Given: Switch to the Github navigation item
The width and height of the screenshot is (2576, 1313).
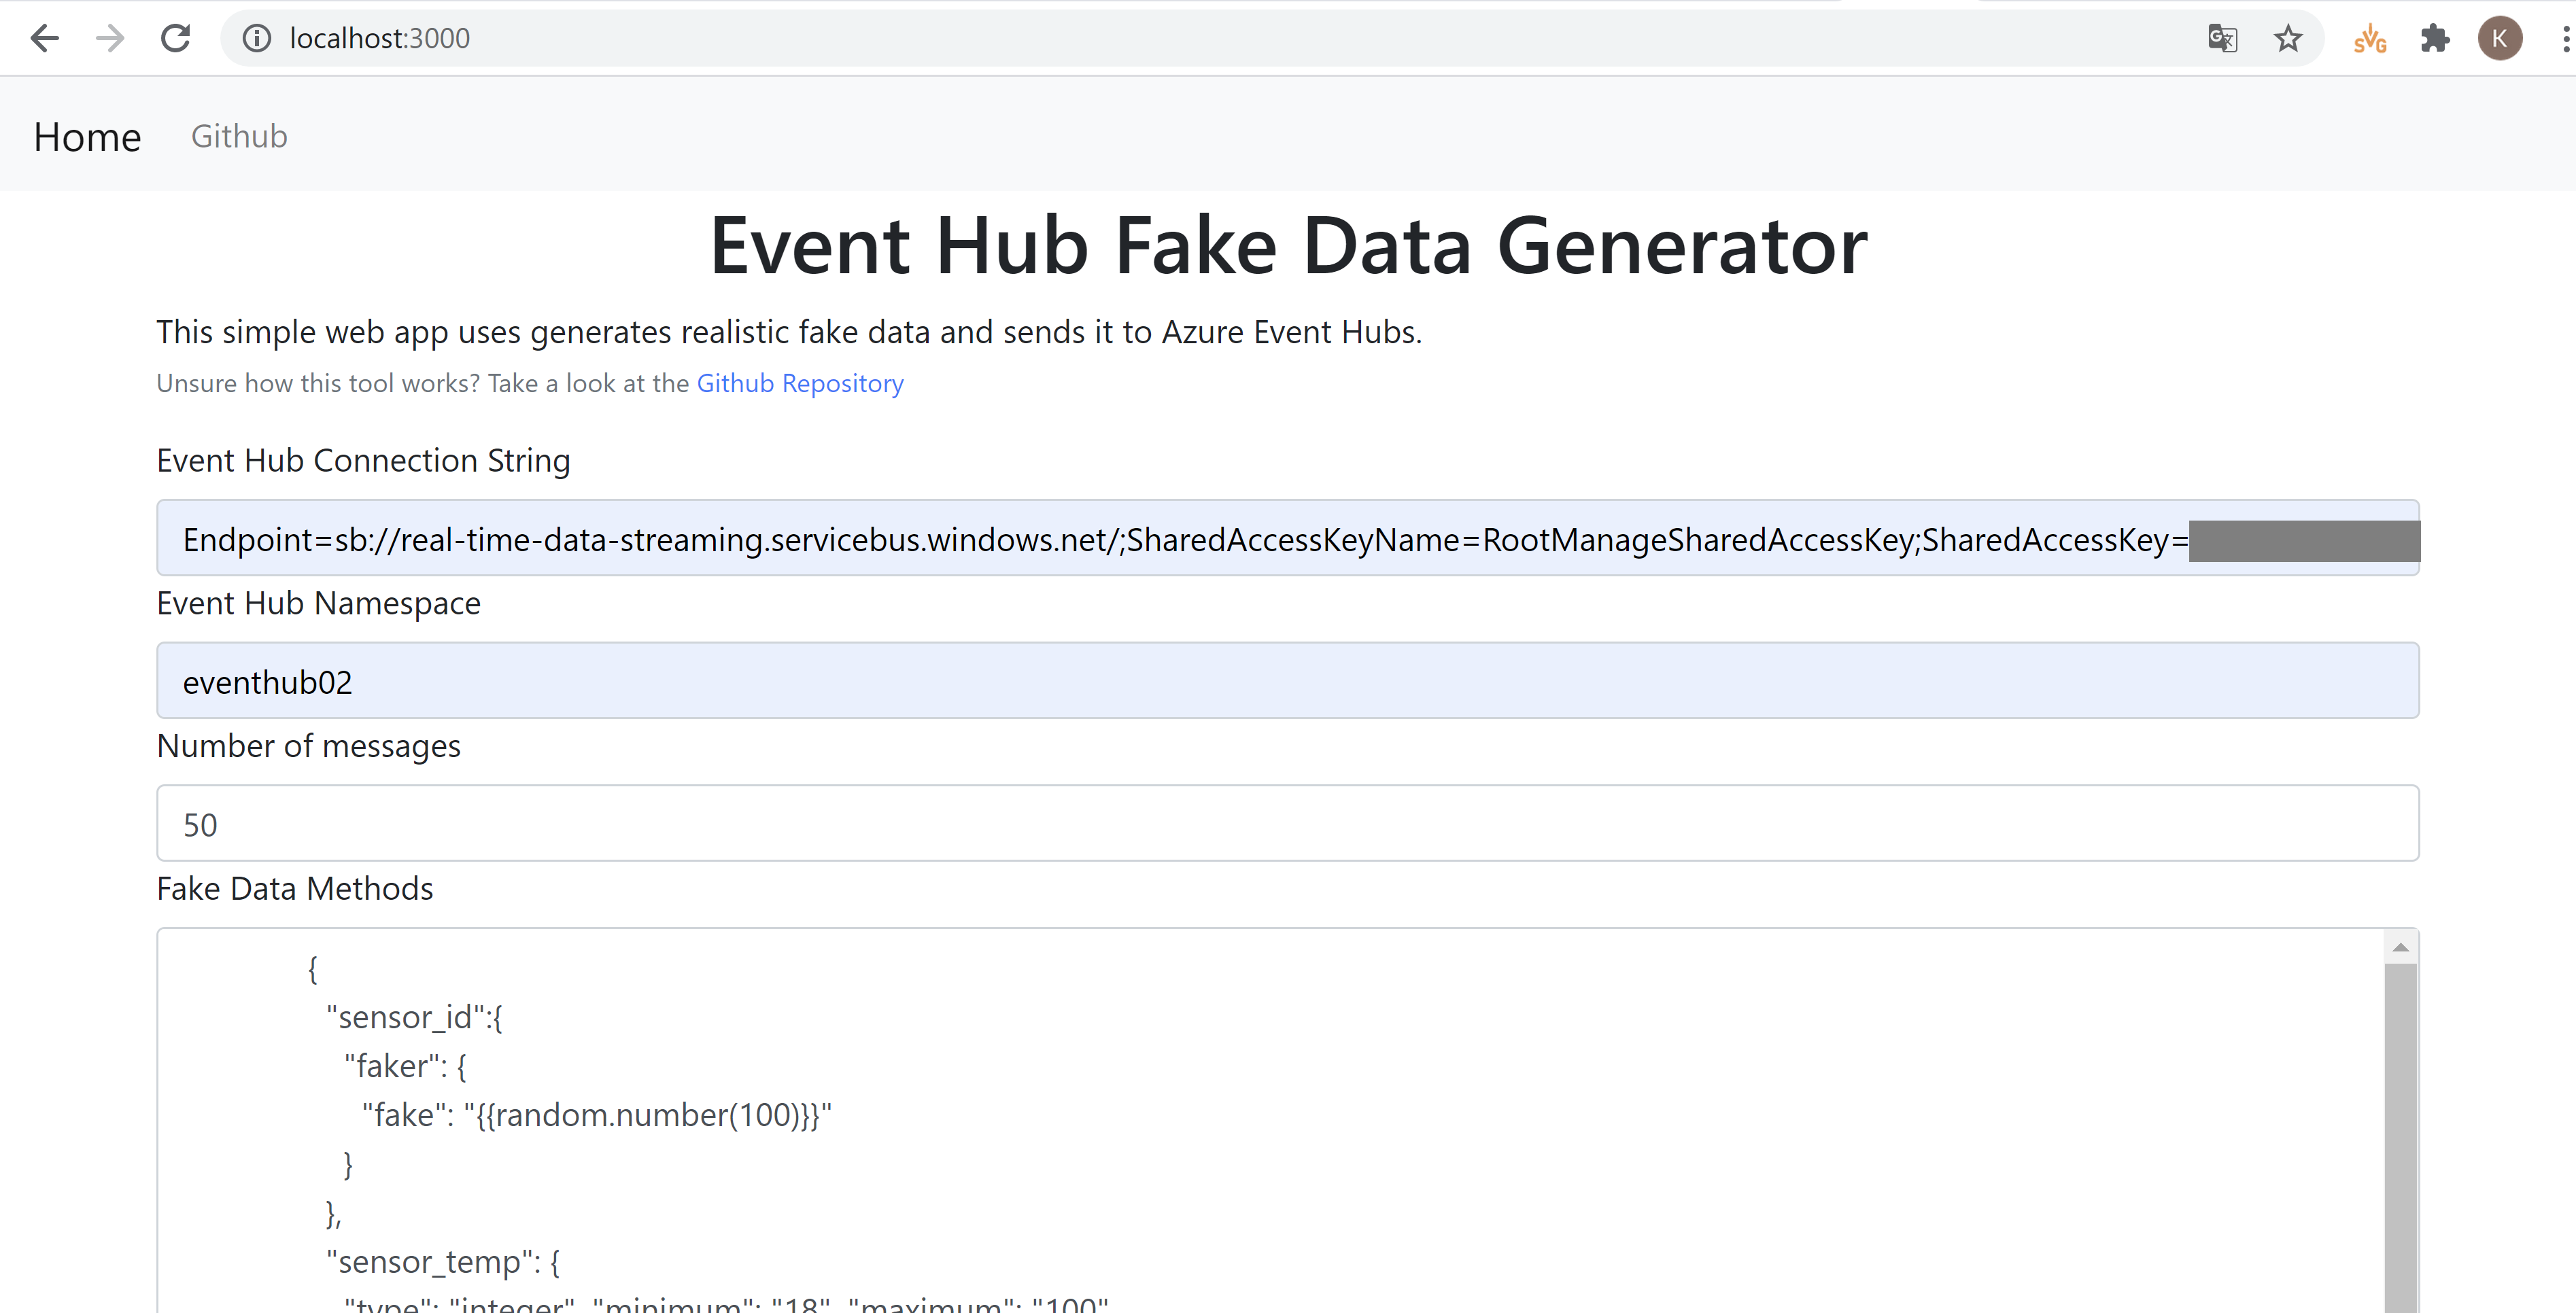Looking at the screenshot, I should click(x=238, y=136).
